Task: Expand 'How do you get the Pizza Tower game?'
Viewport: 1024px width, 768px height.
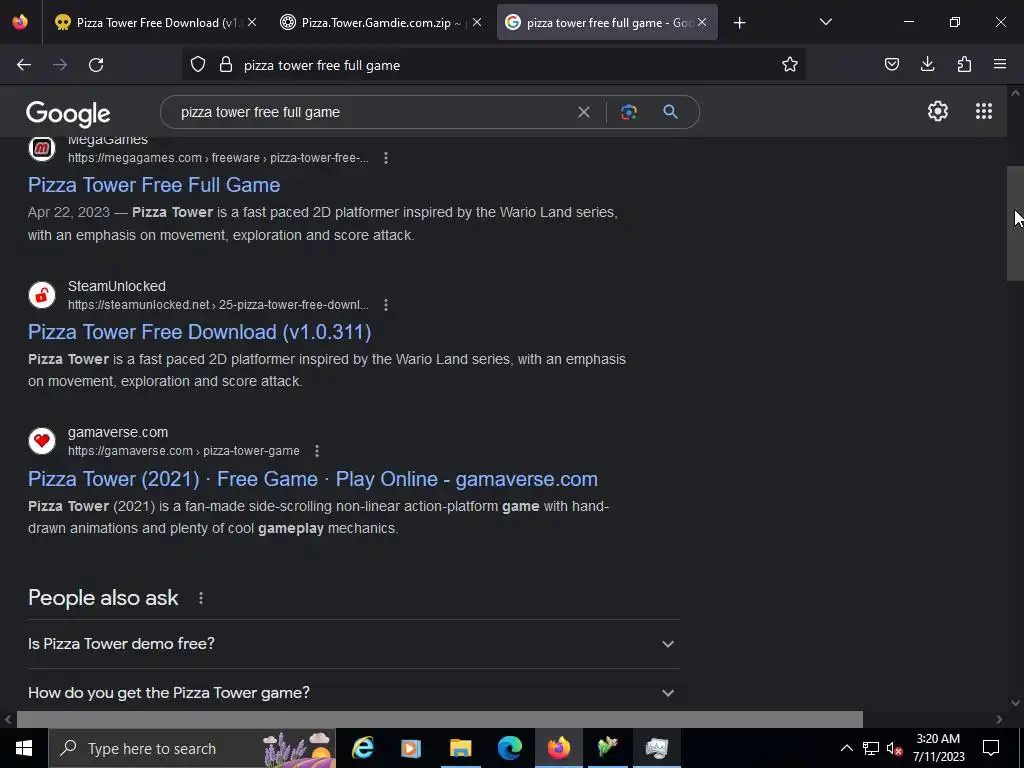Action: (x=353, y=693)
